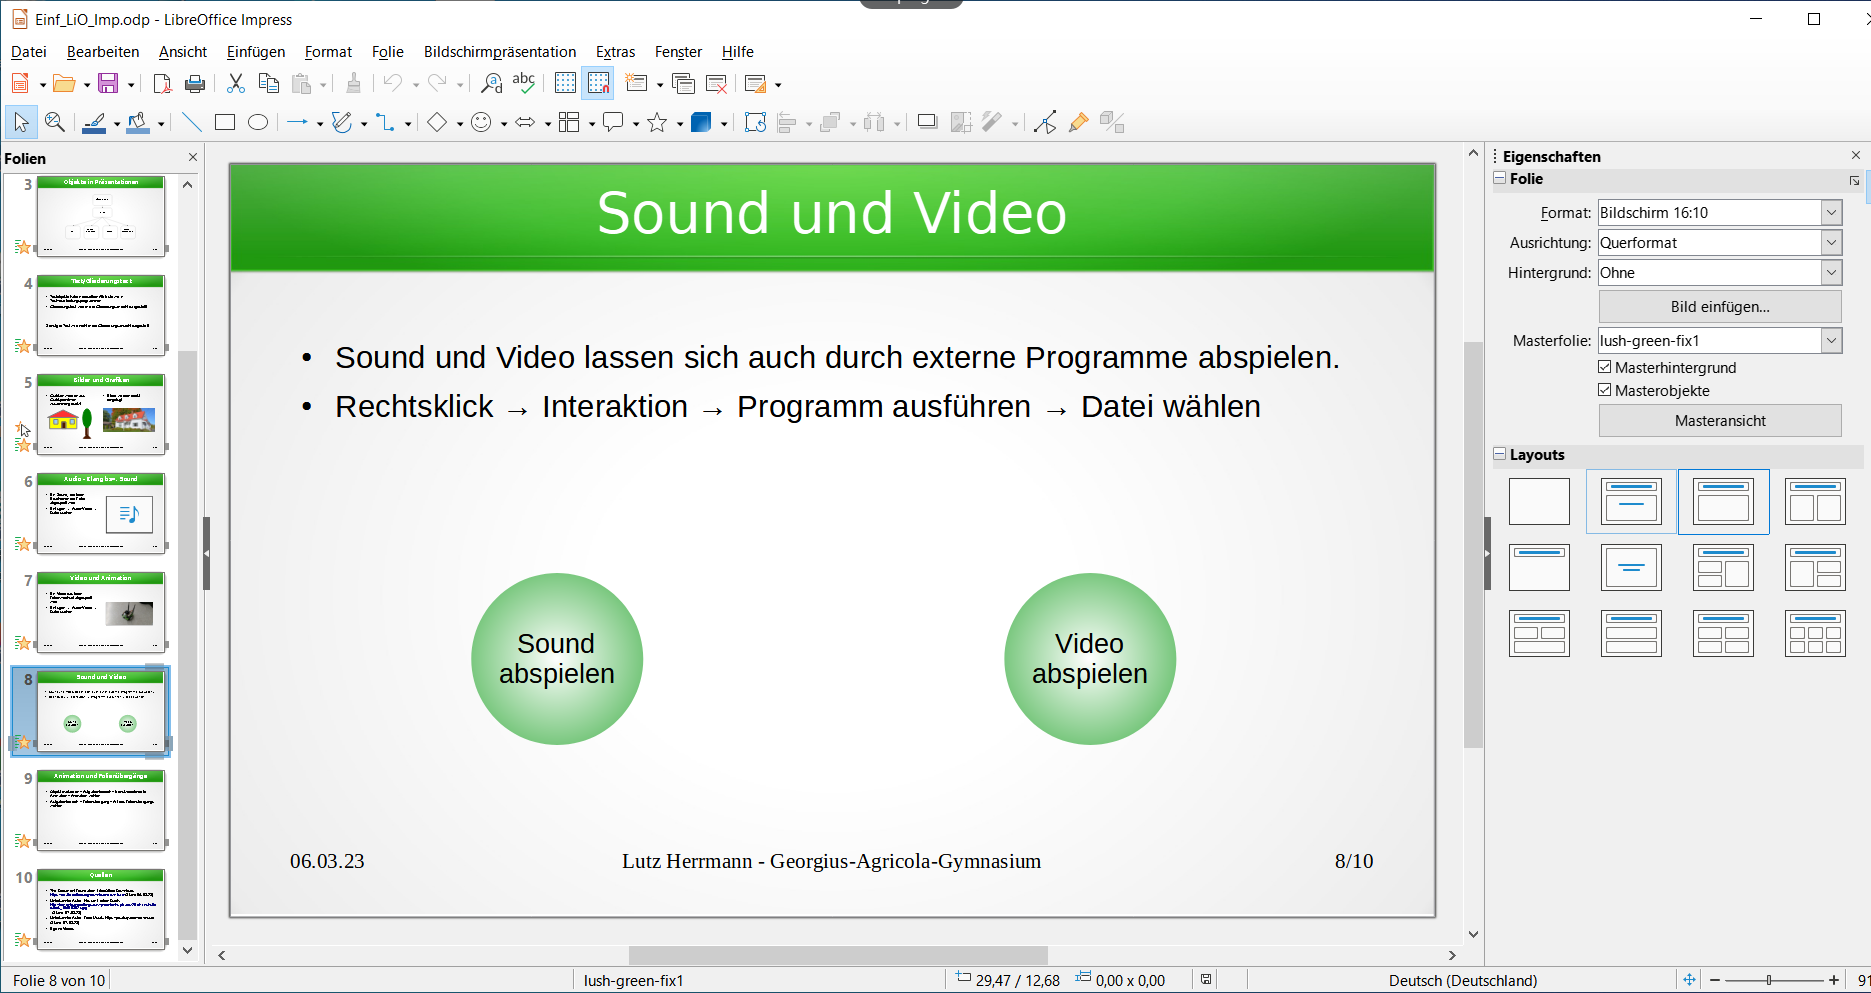Select slide 6 thumbnail in Folien panel
The height and width of the screenshot is (993, 1871).
[101, 513]
